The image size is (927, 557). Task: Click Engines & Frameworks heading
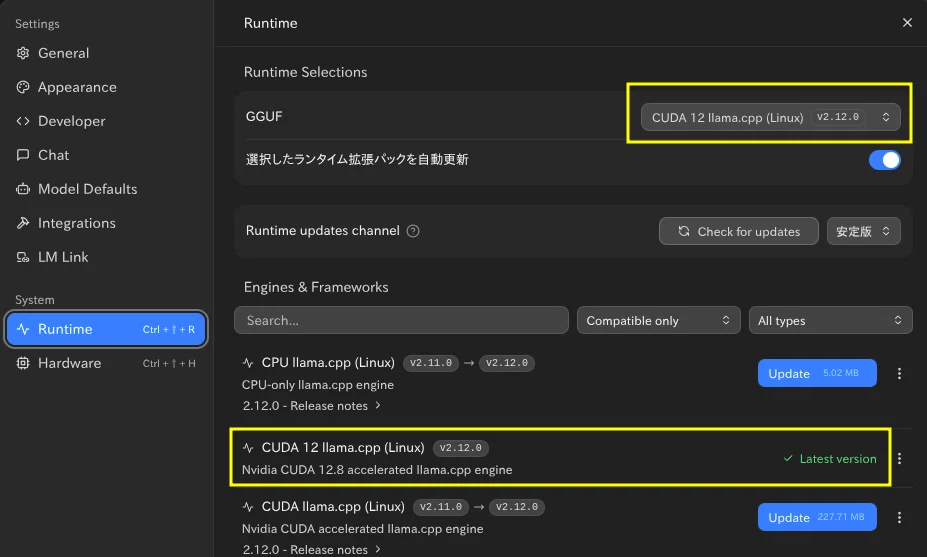tap(316, 287)
